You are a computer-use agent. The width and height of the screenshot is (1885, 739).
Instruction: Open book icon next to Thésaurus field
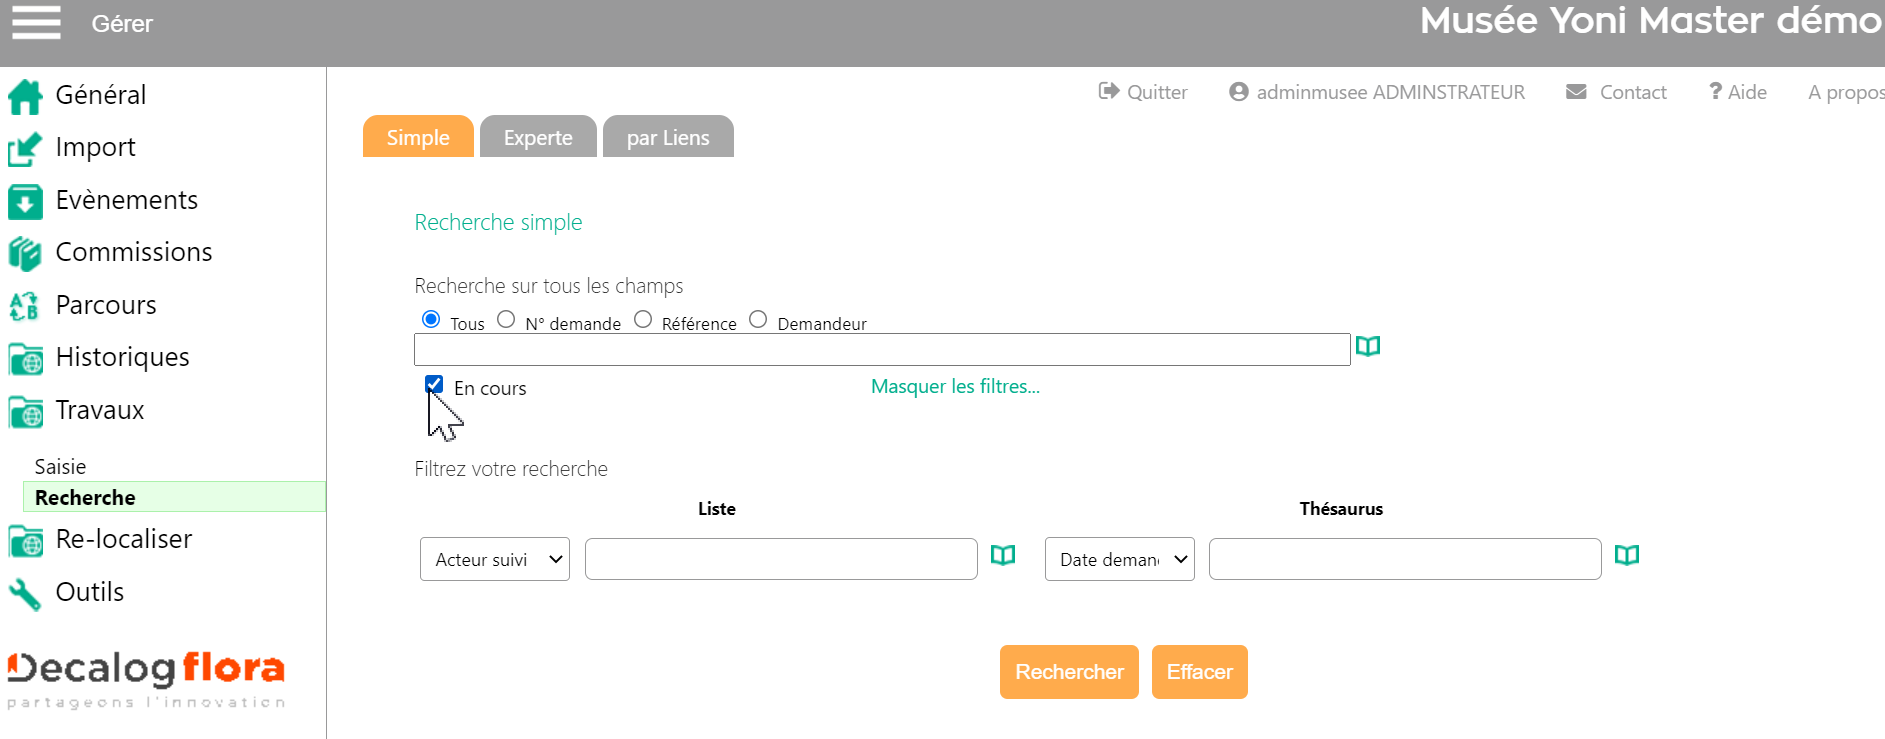1626,555
